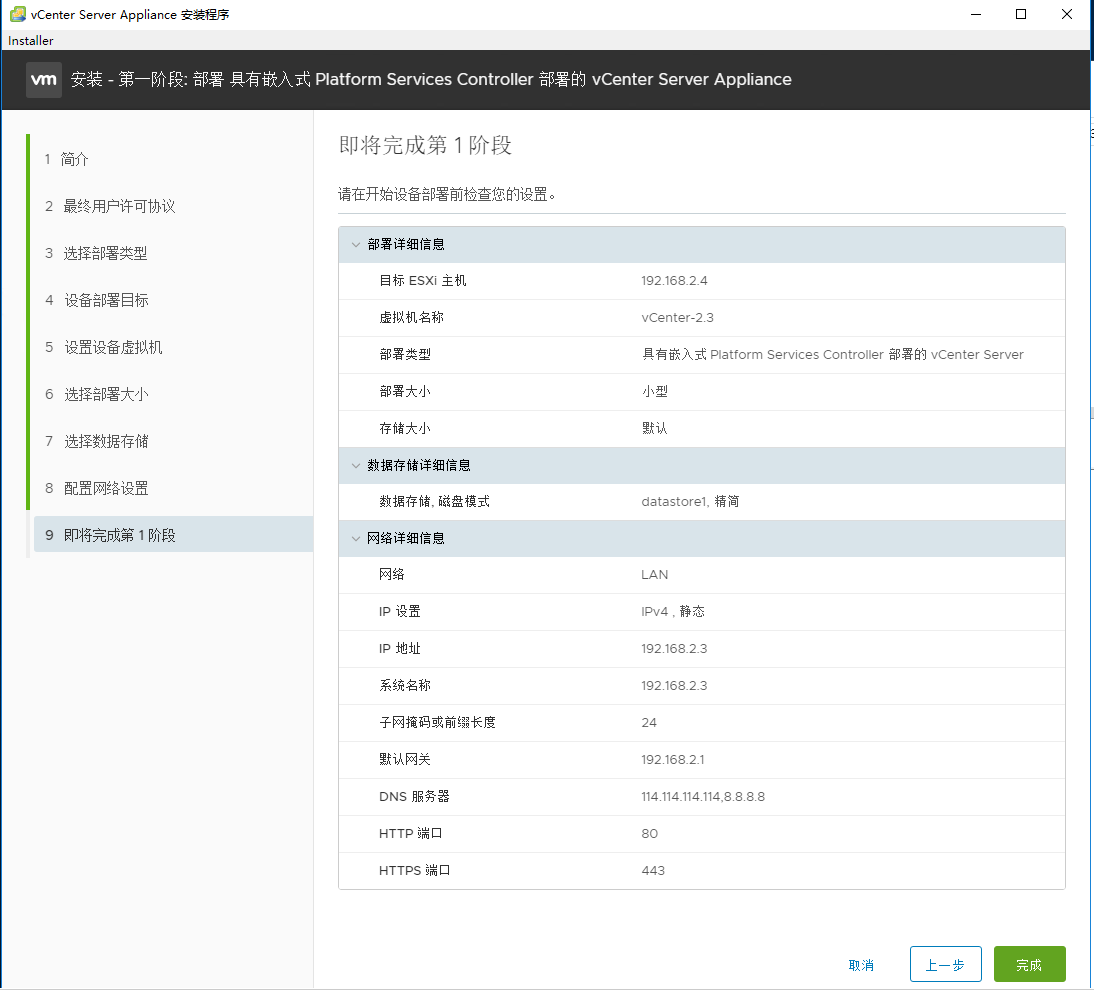Click the 部署大小 value 小型
Viewport: 1094px width, 990px height.
pos(654,392)
